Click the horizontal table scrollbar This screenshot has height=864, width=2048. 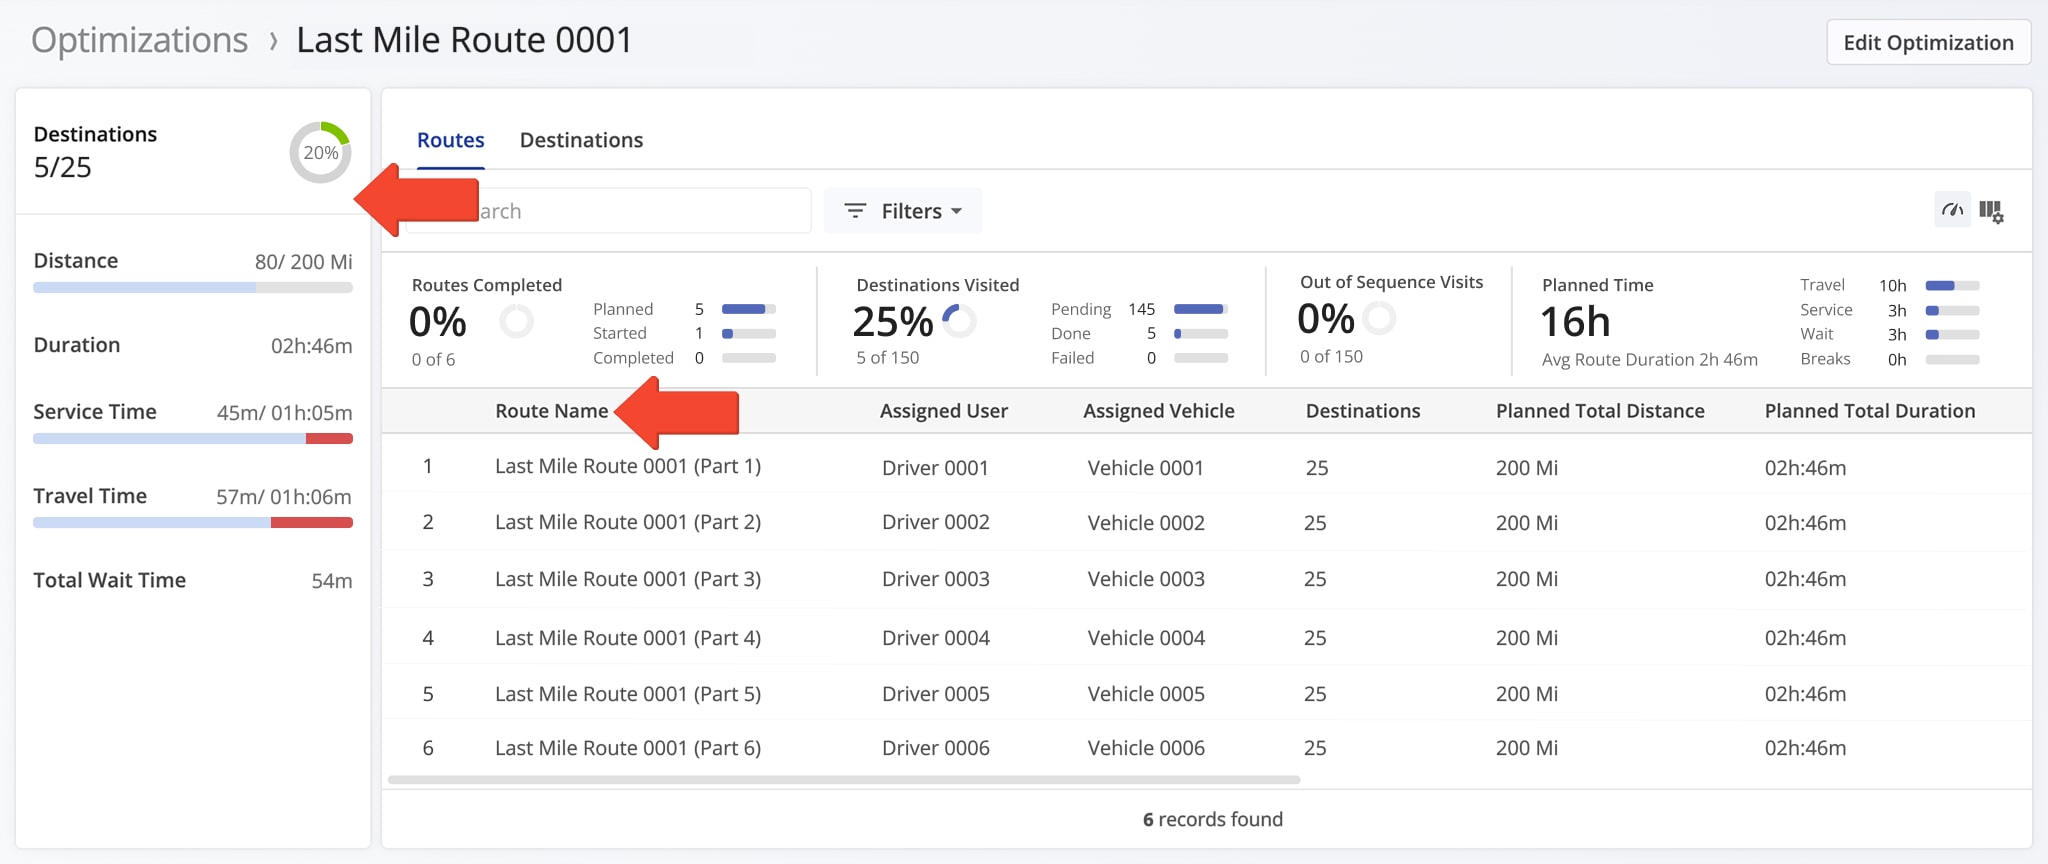click(843, 779)
